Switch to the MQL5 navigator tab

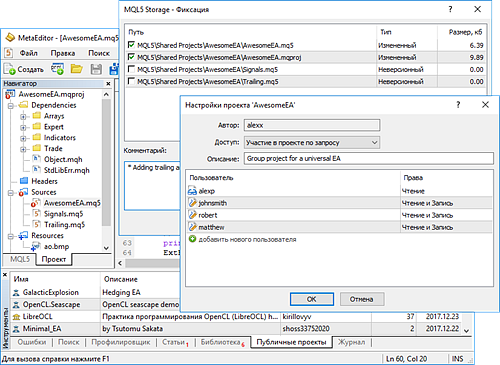(20, 259)
